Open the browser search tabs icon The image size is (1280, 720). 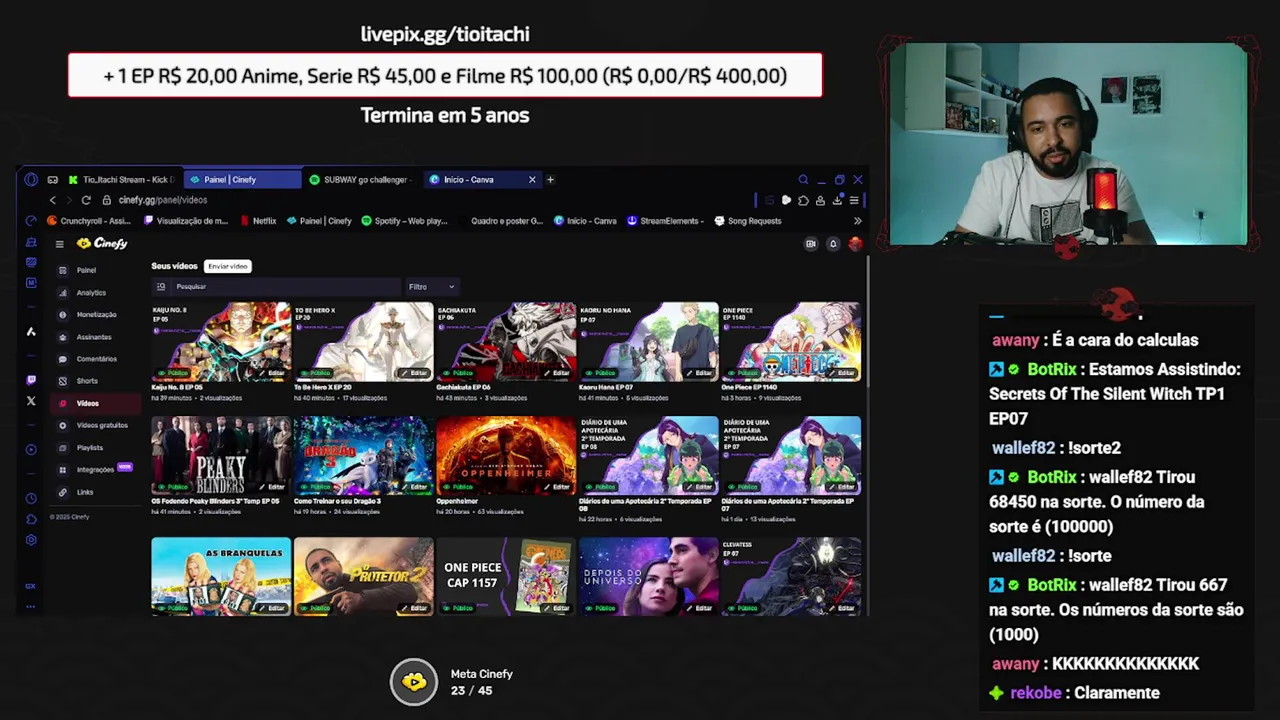(x=803, y=180)
